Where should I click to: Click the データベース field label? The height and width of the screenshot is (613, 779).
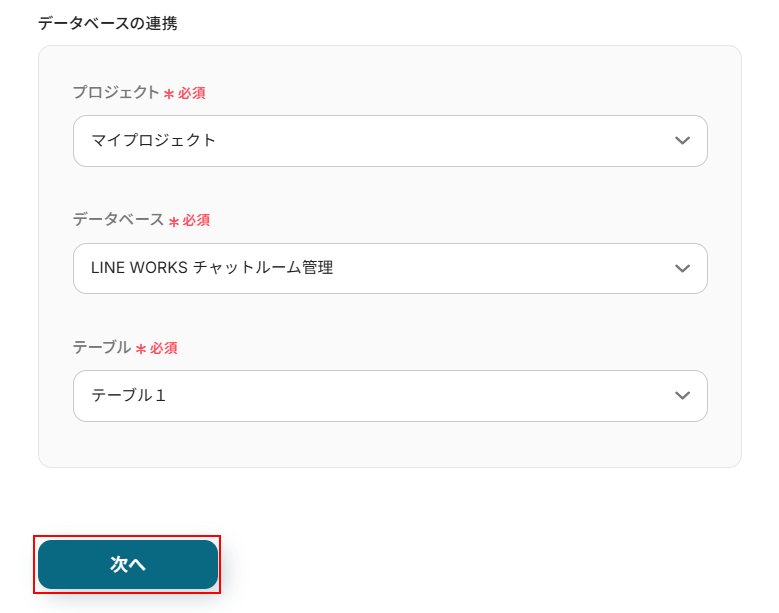[x=118, y=220]
